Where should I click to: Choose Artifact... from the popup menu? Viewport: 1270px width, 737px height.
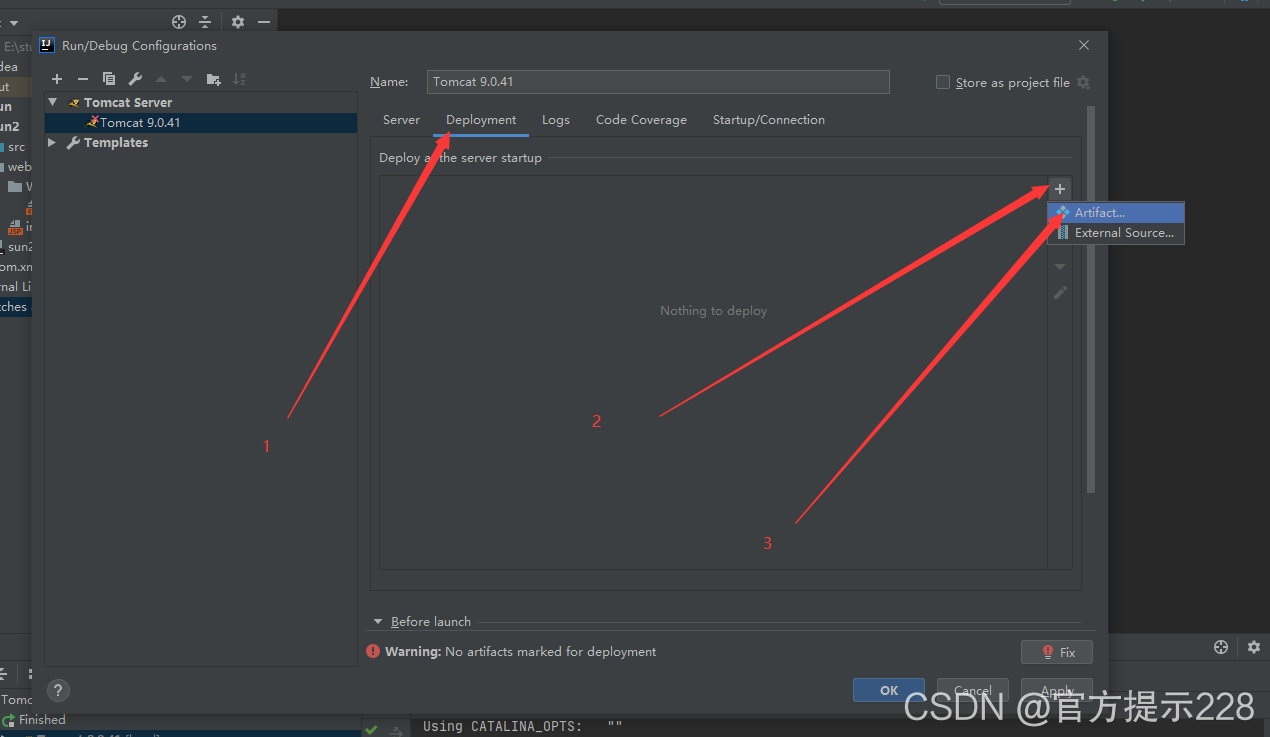coord(1116,213)
